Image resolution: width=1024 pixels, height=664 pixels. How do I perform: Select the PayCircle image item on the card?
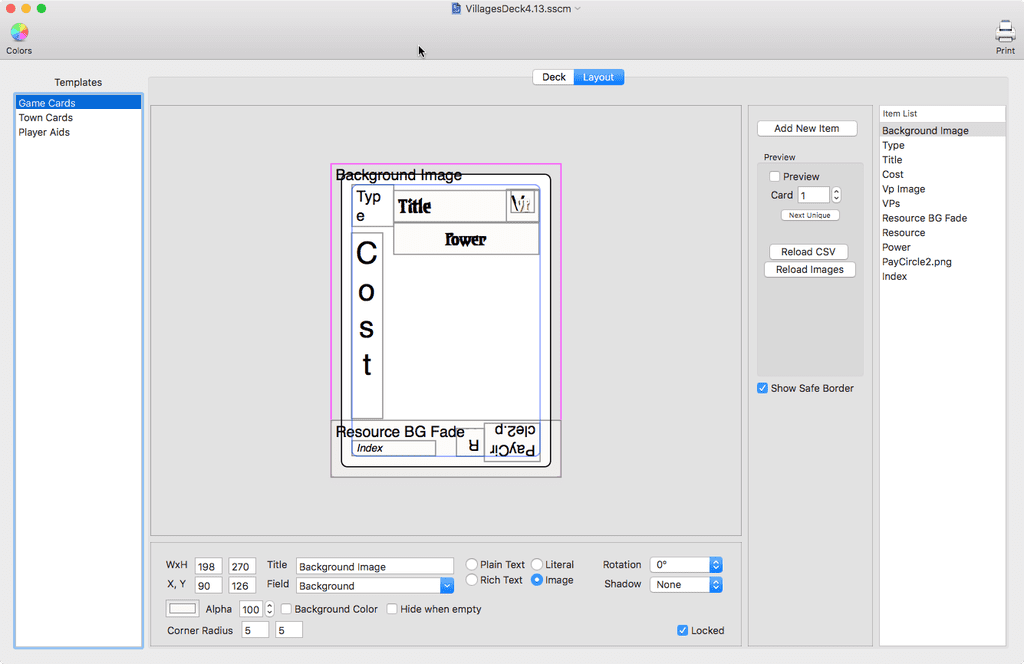pyautogui.click(x=511, y=441)
